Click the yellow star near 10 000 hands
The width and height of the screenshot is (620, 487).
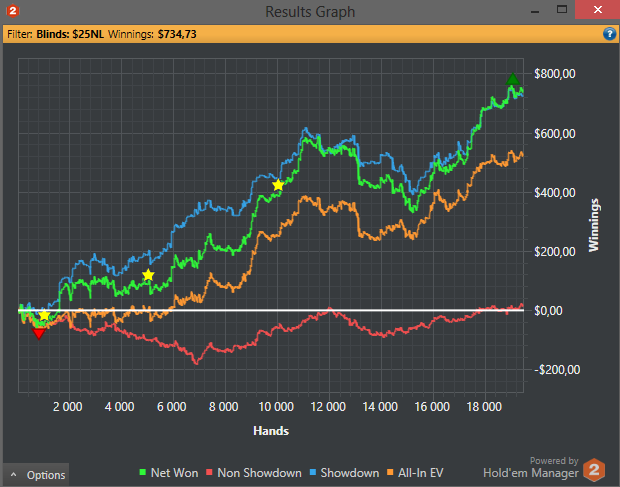278,185
